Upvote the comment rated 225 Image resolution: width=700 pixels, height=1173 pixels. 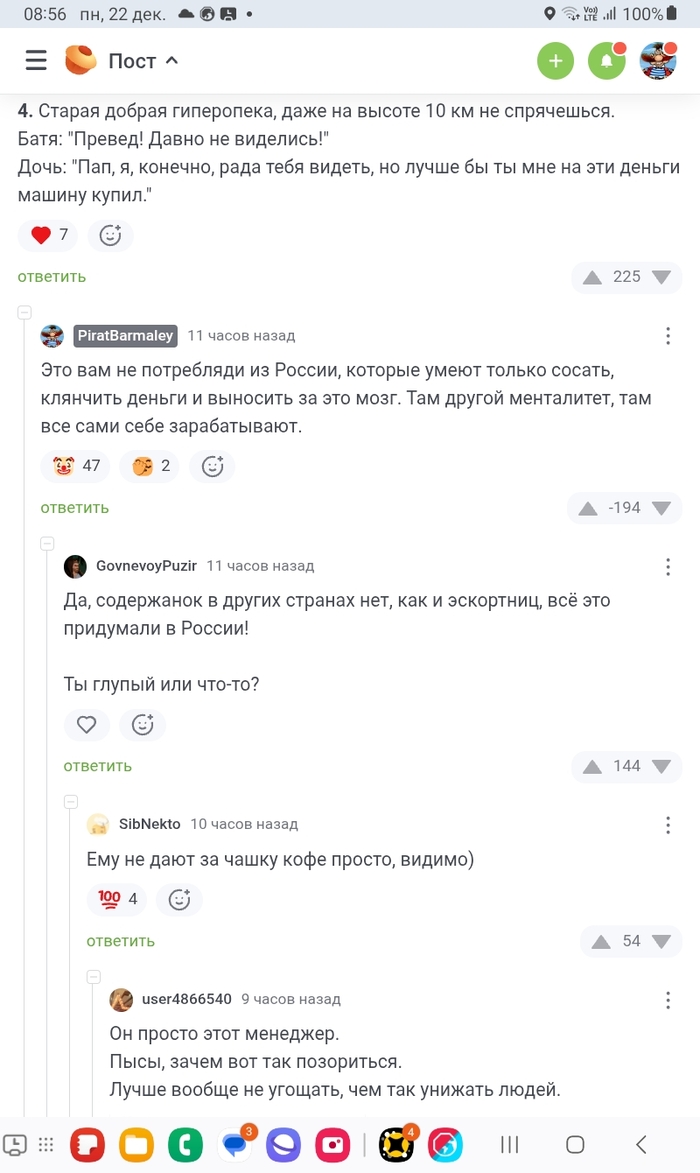click(592, 277)
